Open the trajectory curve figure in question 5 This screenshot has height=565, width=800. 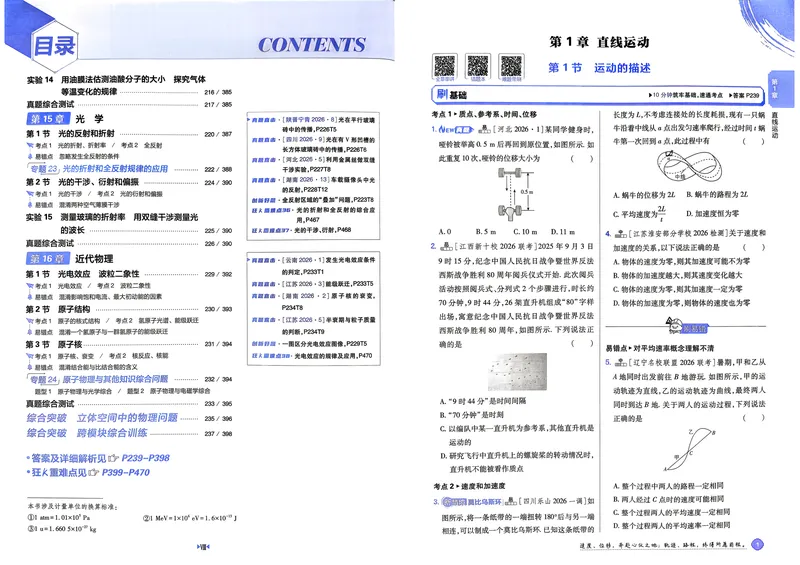coord(689,450)
